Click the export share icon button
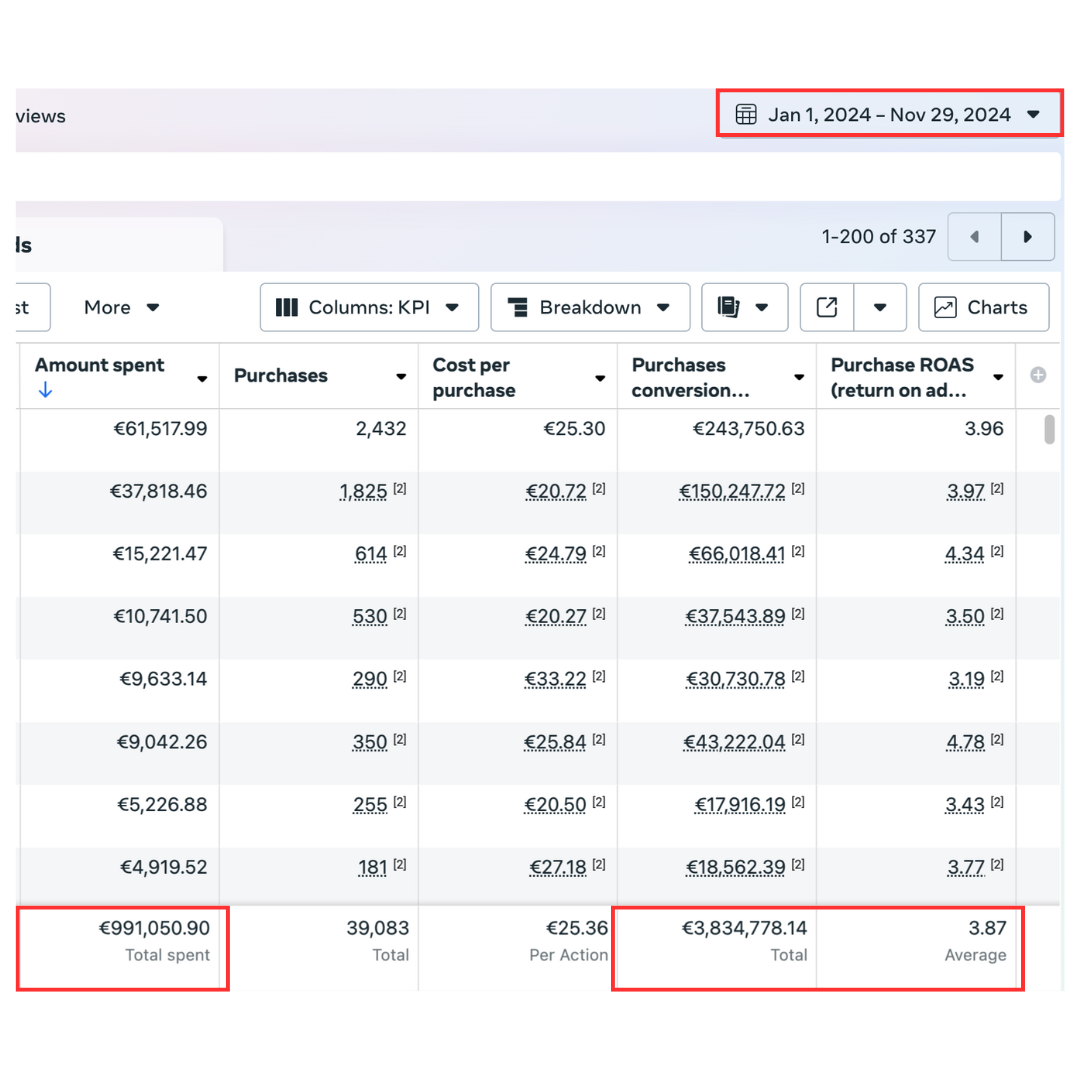The height and width of the screenshot is (1080, 1080). pyautogui.click(x=827, y=308)
